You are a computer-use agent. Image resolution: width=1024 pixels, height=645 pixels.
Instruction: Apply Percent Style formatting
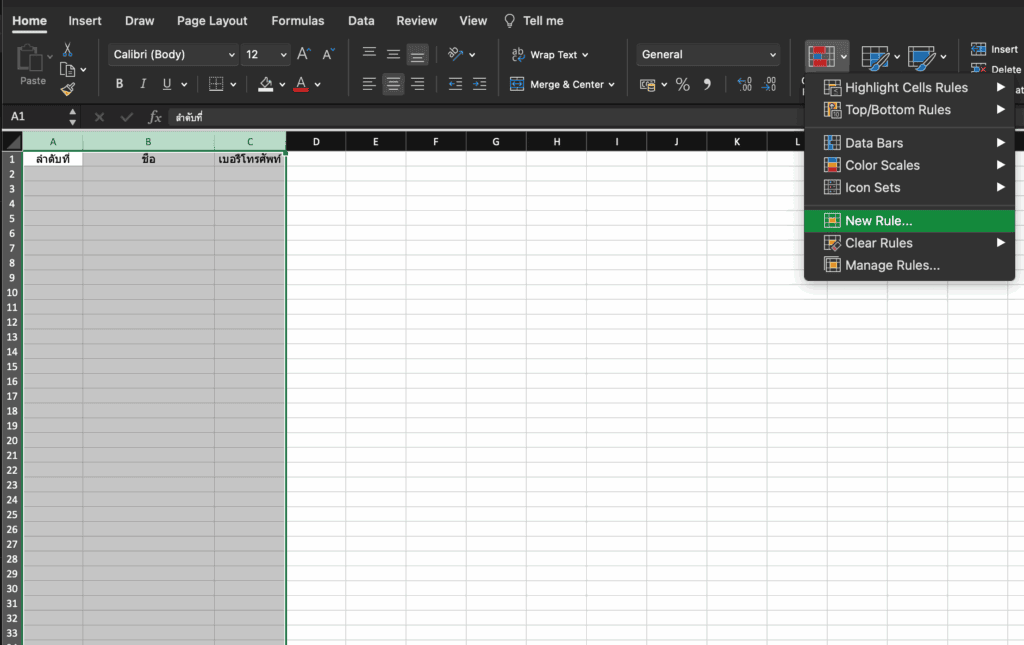684,84
